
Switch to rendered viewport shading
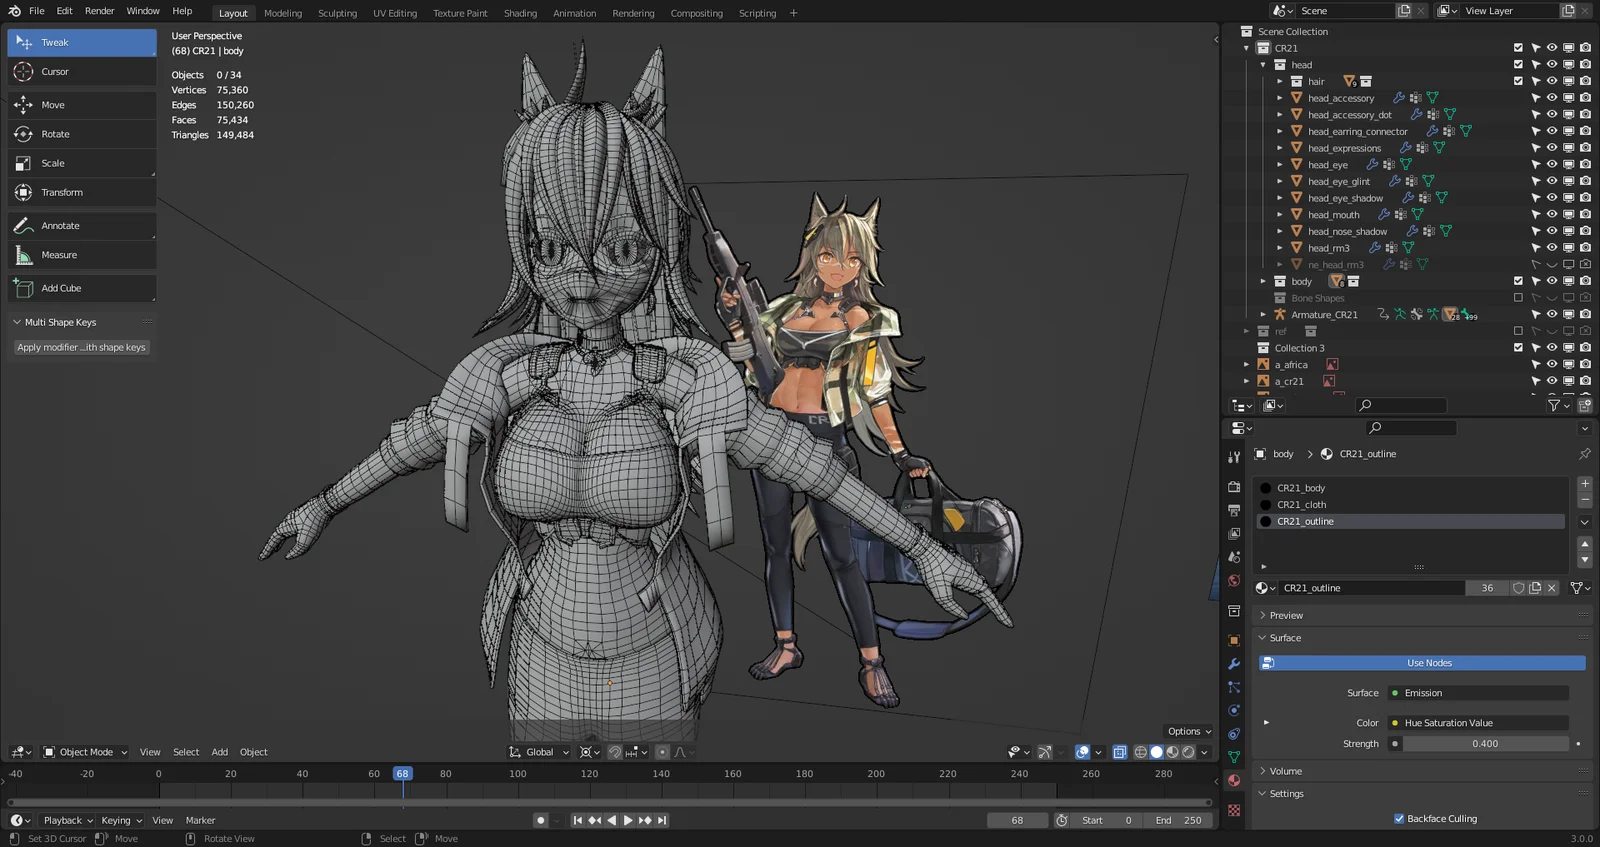coord(1189,752)
